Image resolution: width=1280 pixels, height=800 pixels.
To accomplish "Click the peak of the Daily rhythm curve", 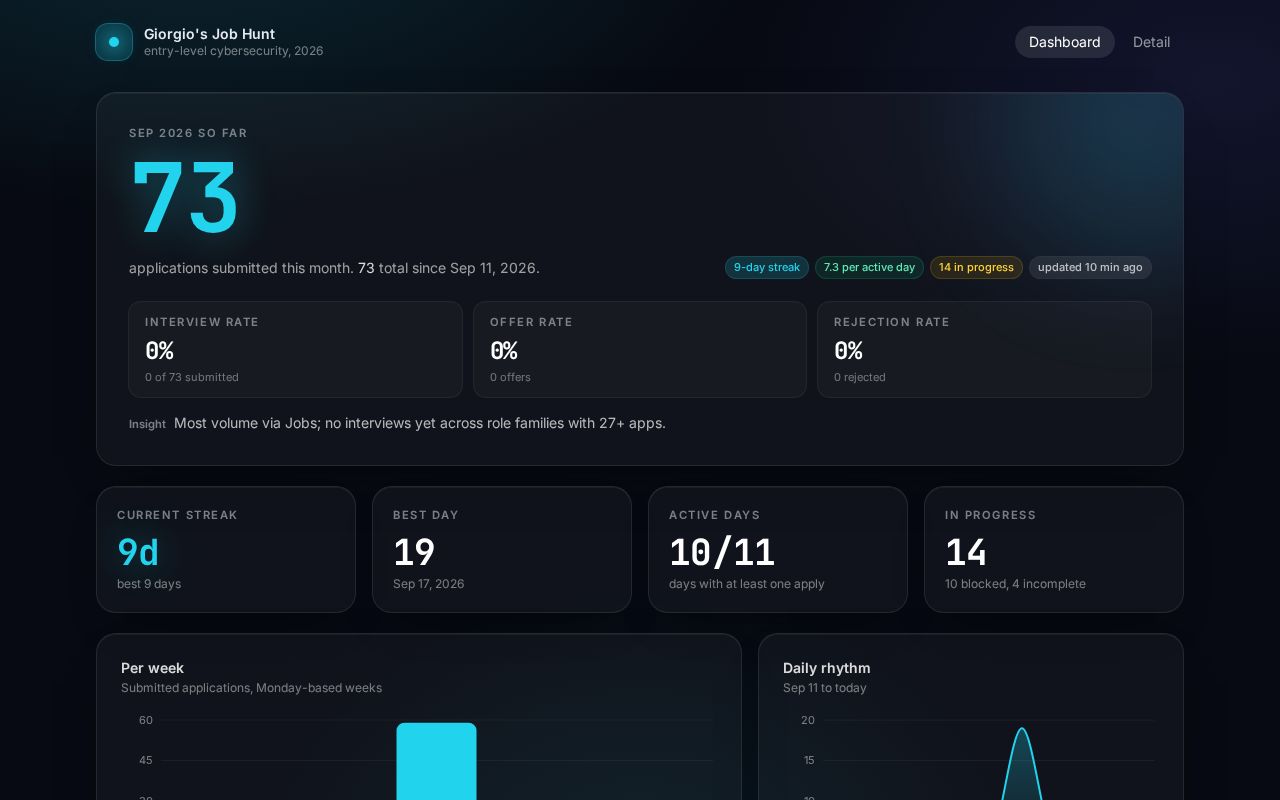I will click(1022, 729).
